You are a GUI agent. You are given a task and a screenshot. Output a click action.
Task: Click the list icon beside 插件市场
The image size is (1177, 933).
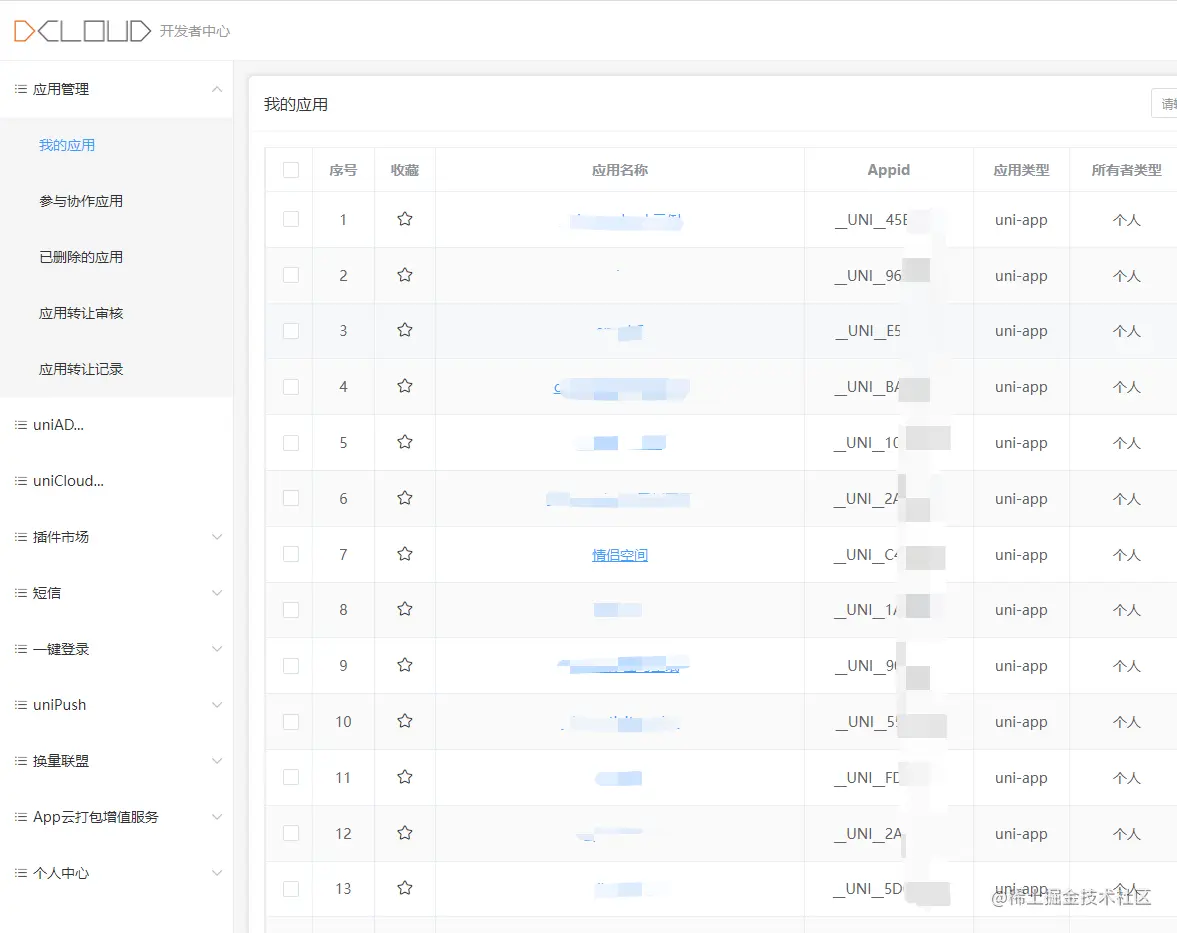21,537
